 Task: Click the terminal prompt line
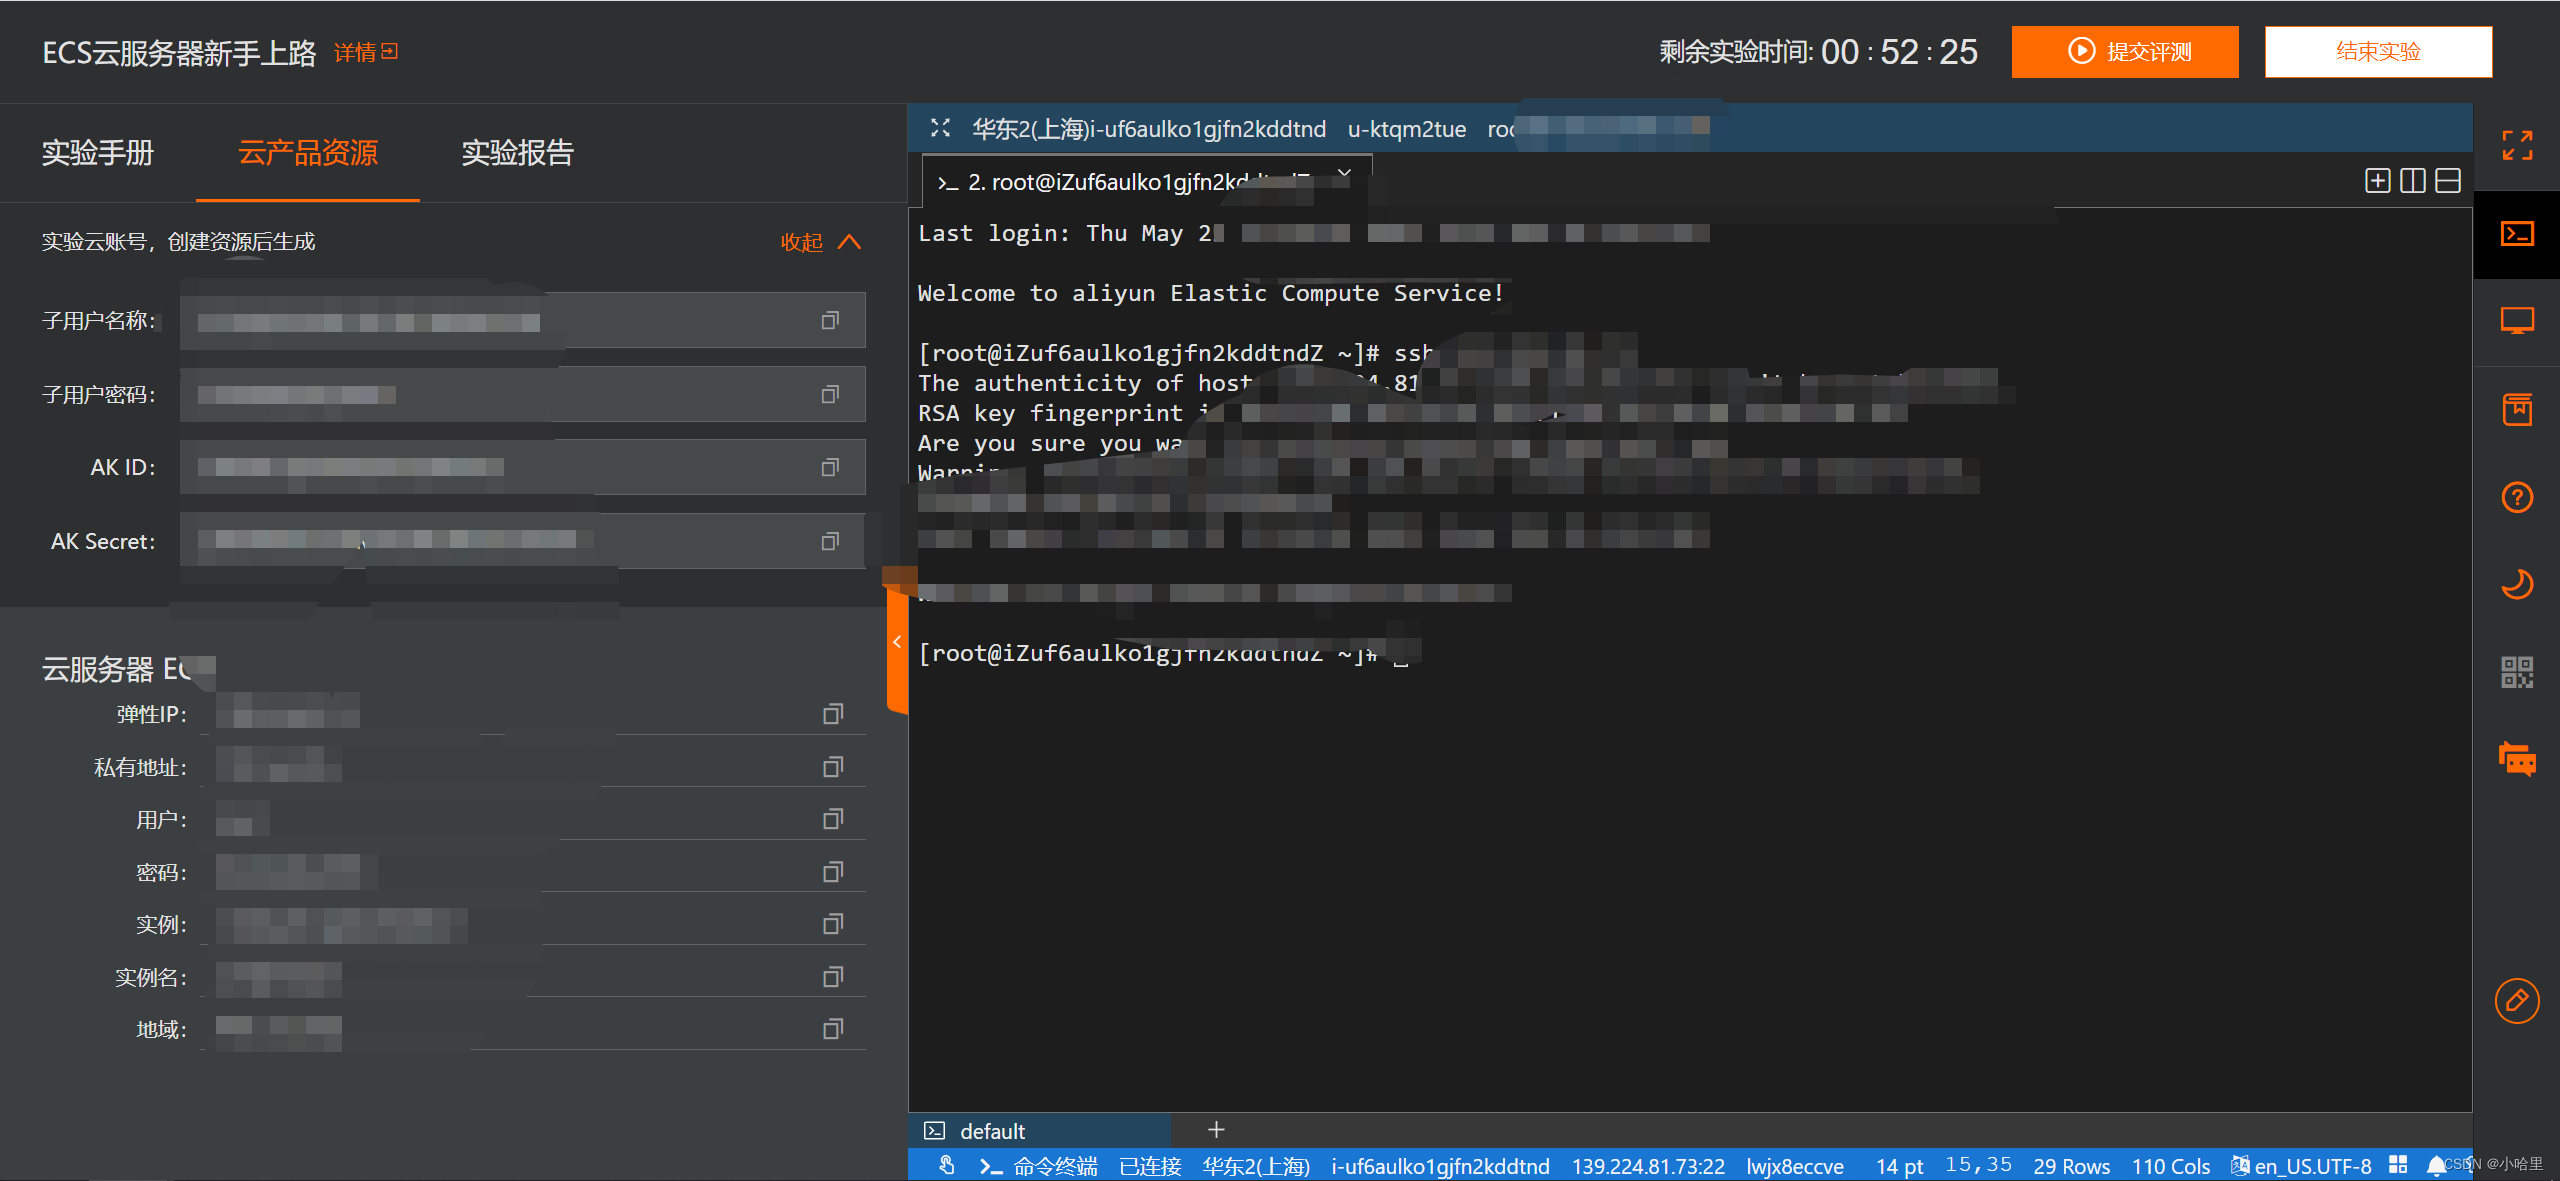(1165, 654)
